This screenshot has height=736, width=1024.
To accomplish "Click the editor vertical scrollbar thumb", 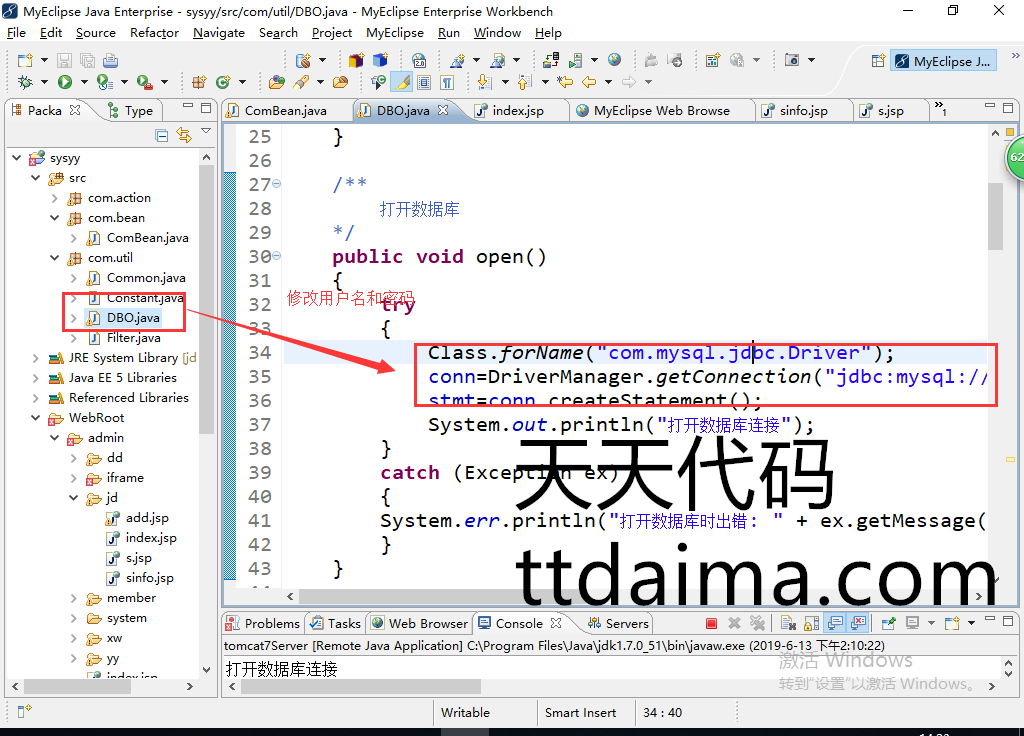I will click(x=995, y=215).
